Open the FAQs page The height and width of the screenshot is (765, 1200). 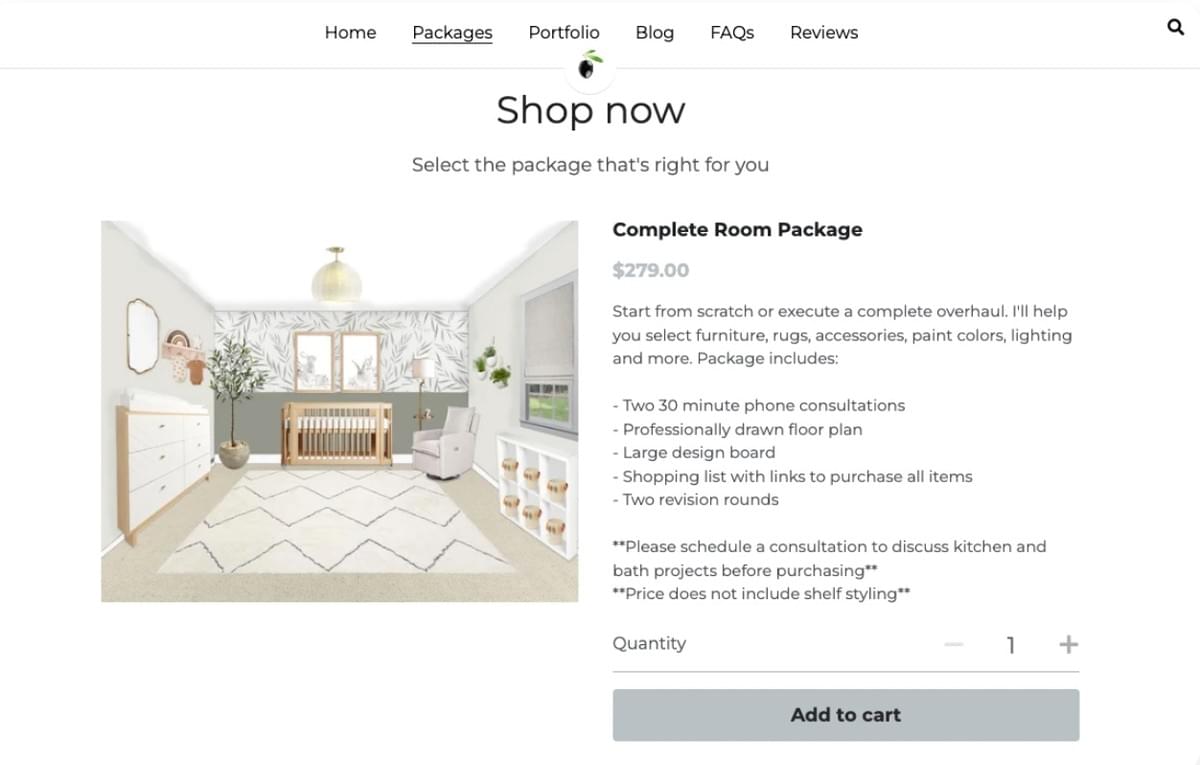coord(732,32)
